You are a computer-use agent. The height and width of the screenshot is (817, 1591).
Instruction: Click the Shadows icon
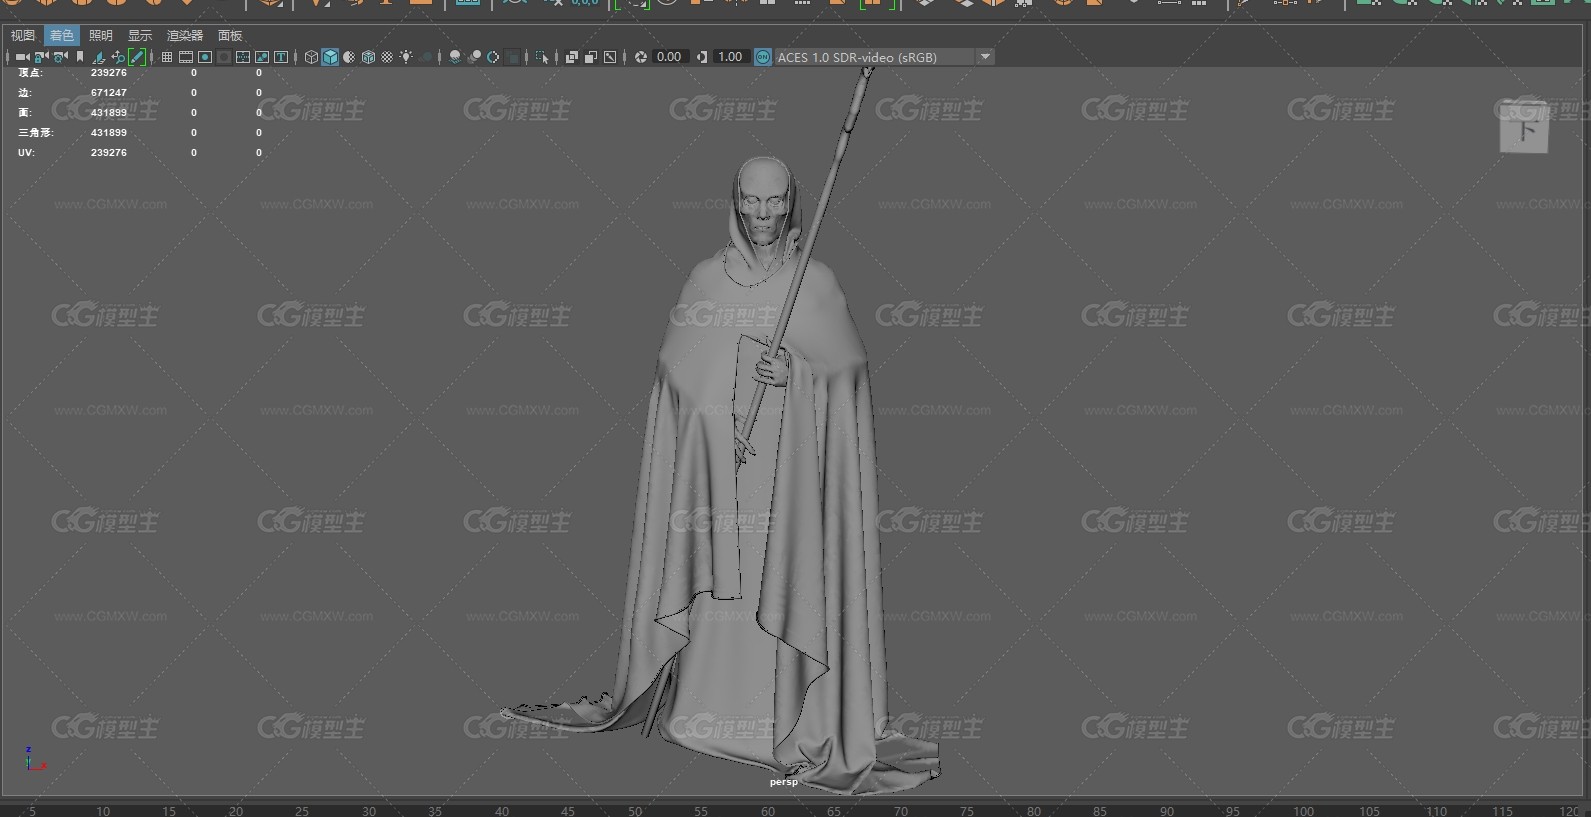pyautogui.click(x=426, y=57)
